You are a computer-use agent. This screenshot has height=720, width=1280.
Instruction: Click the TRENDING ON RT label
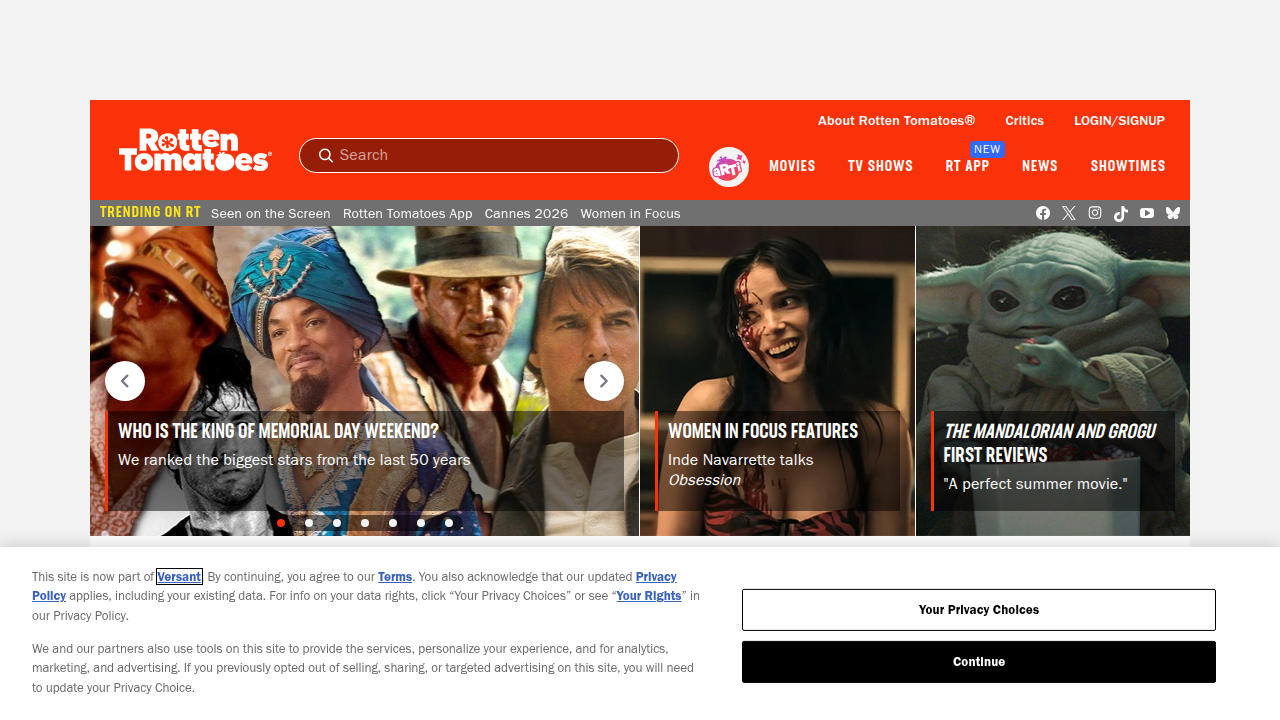150,212
